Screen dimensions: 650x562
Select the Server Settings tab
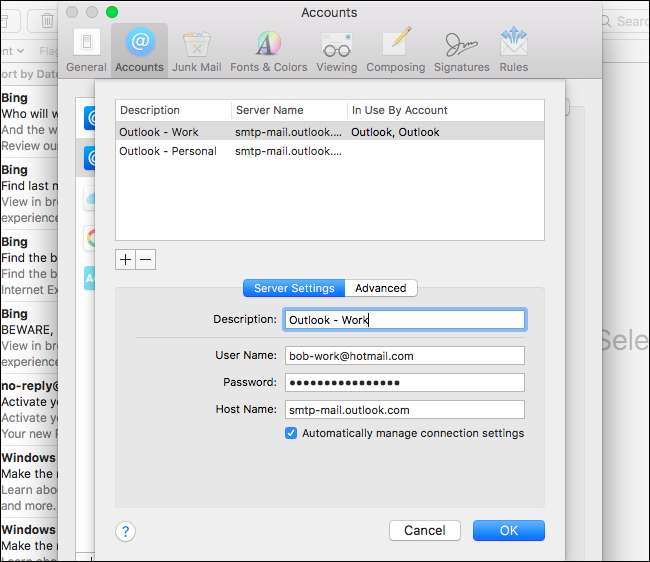point(294,288)
